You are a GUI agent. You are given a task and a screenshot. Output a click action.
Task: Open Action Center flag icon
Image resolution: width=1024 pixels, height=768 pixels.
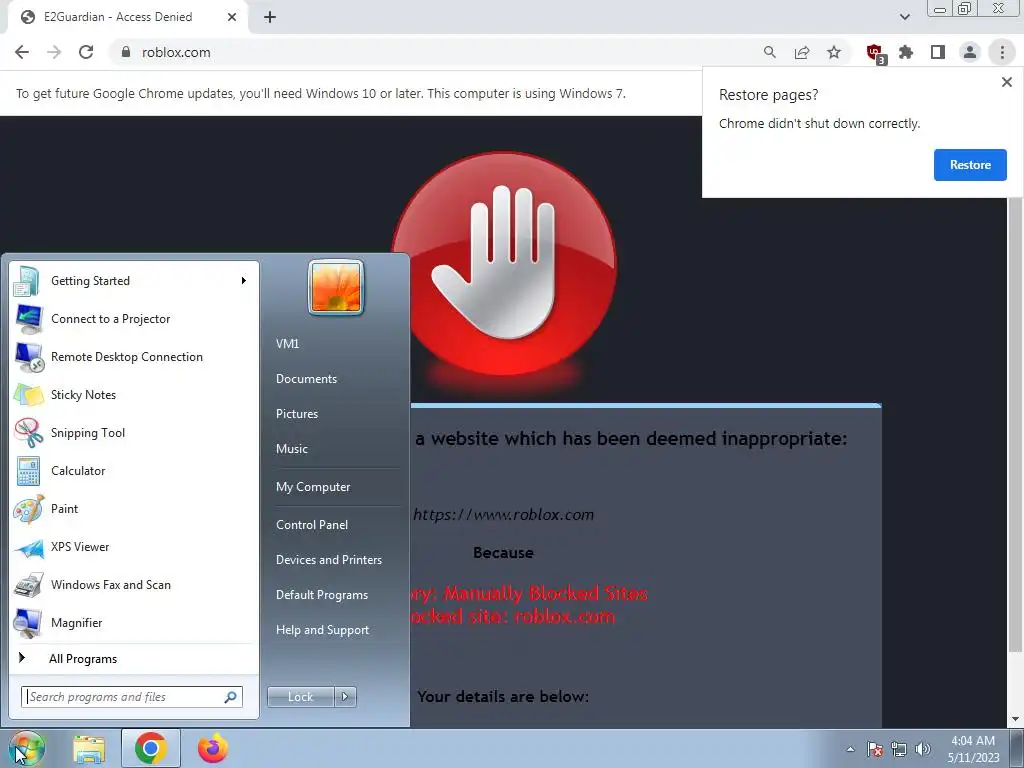coord(875,749)
